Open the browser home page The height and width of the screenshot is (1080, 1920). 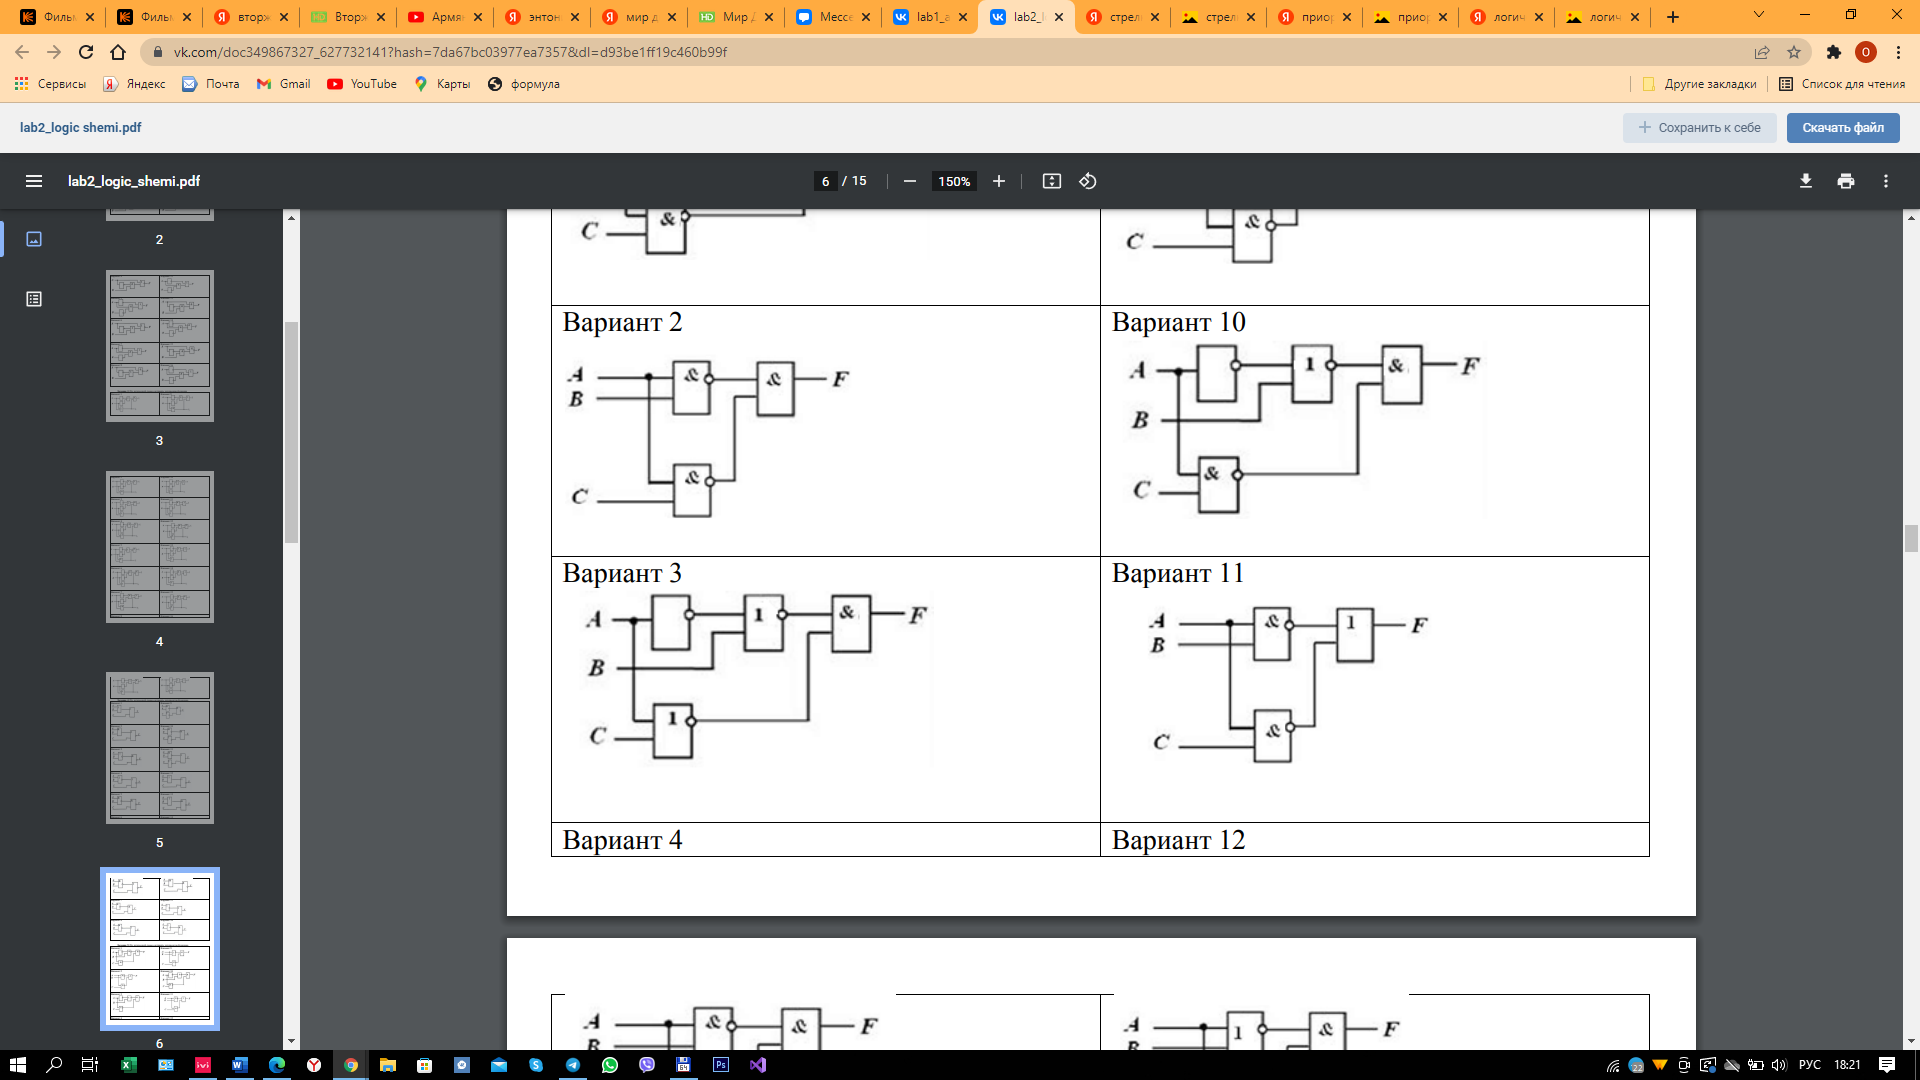point(118,52)
